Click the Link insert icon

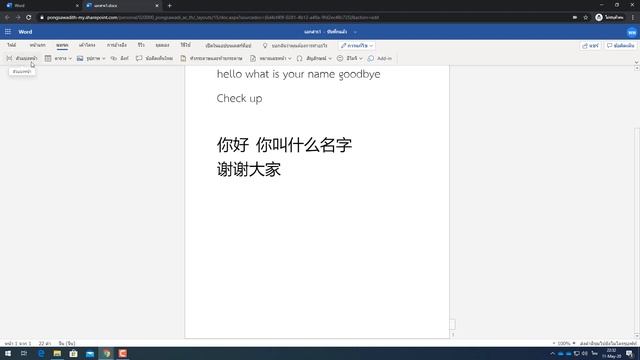pos(113,58)
